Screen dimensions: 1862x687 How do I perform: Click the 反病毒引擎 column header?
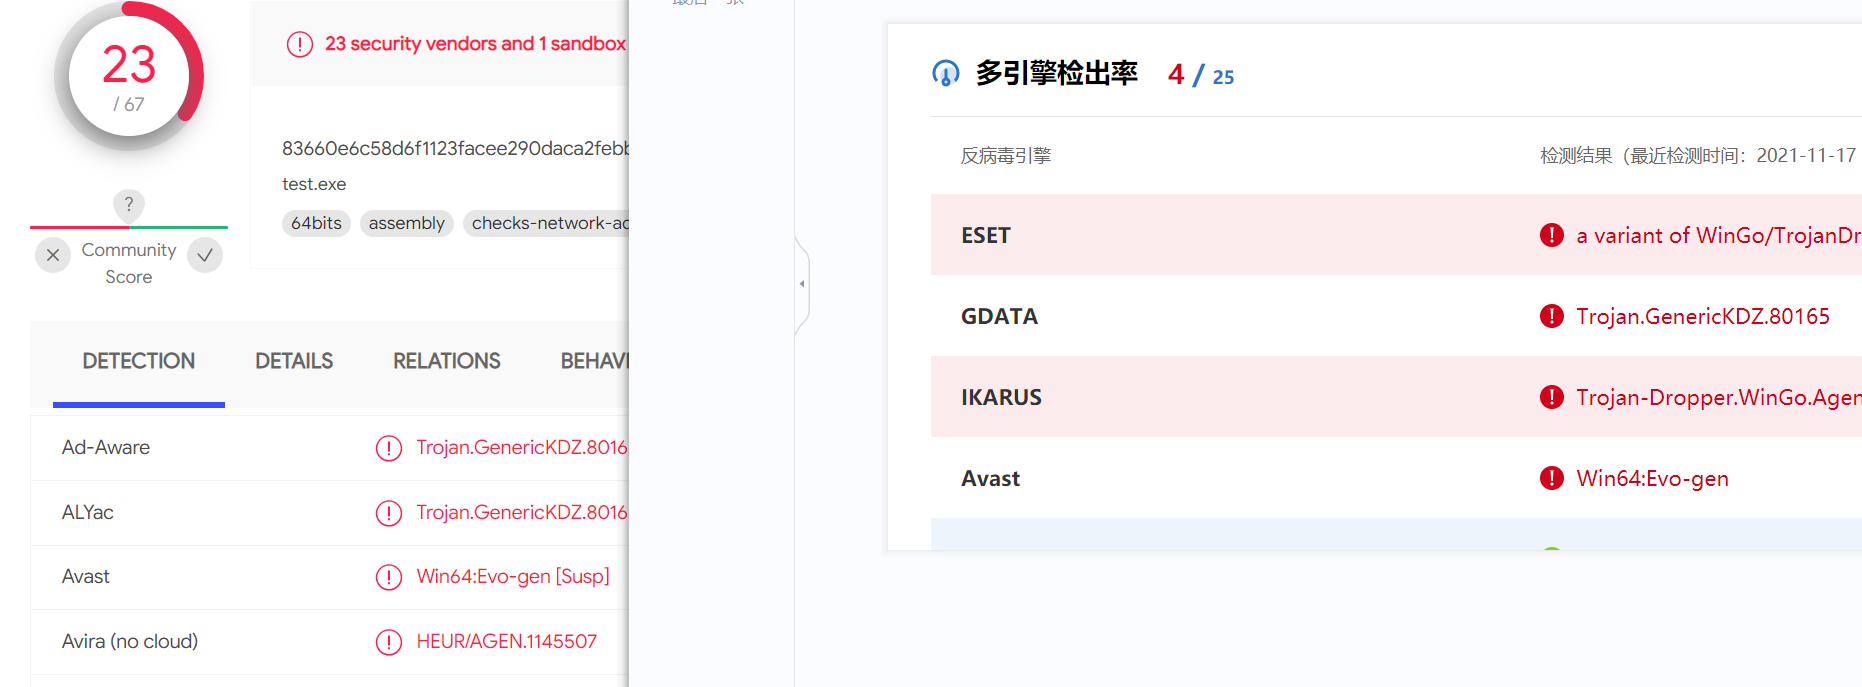point(1006,155)
